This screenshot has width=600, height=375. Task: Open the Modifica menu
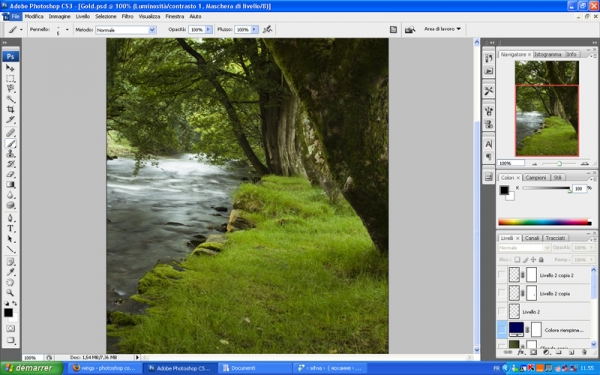(x=34, y=16)
